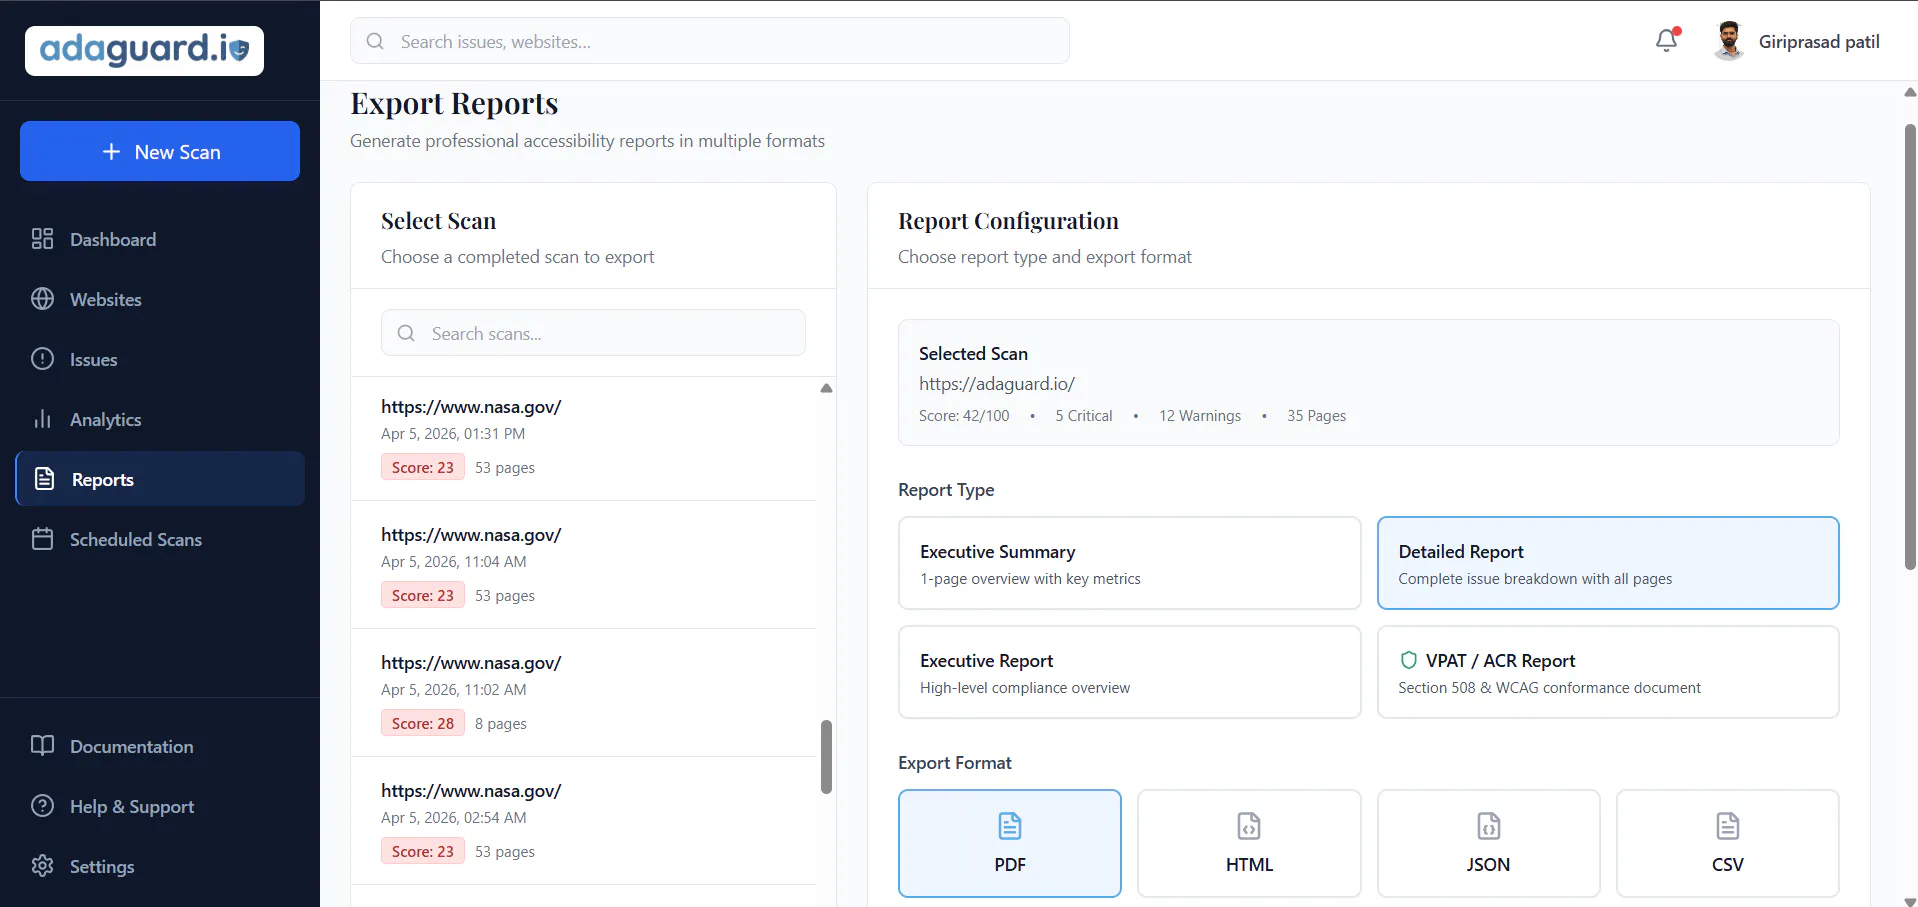Click the plus icon in New Scan
This screenshot has width=1918, height=907.
tap(112, 152)
